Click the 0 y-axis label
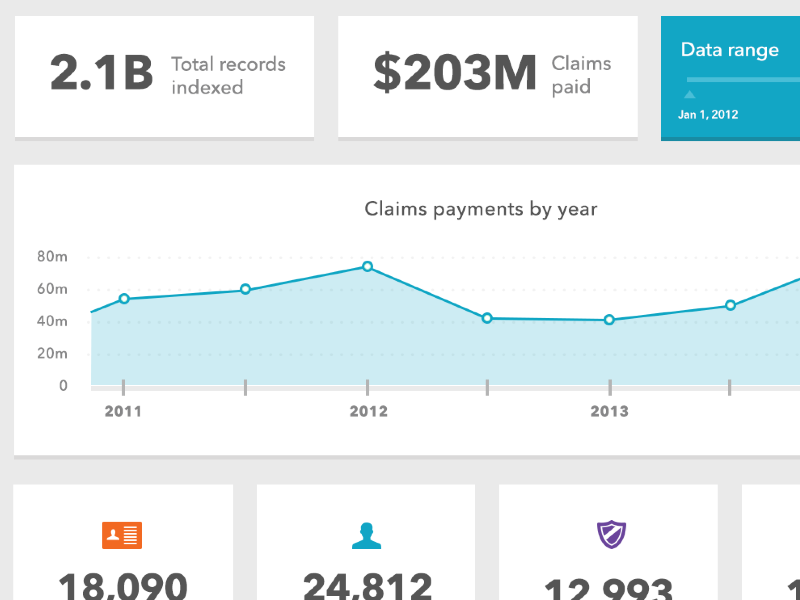The height and width of the screenshot is (600, 800). point(63,385)
